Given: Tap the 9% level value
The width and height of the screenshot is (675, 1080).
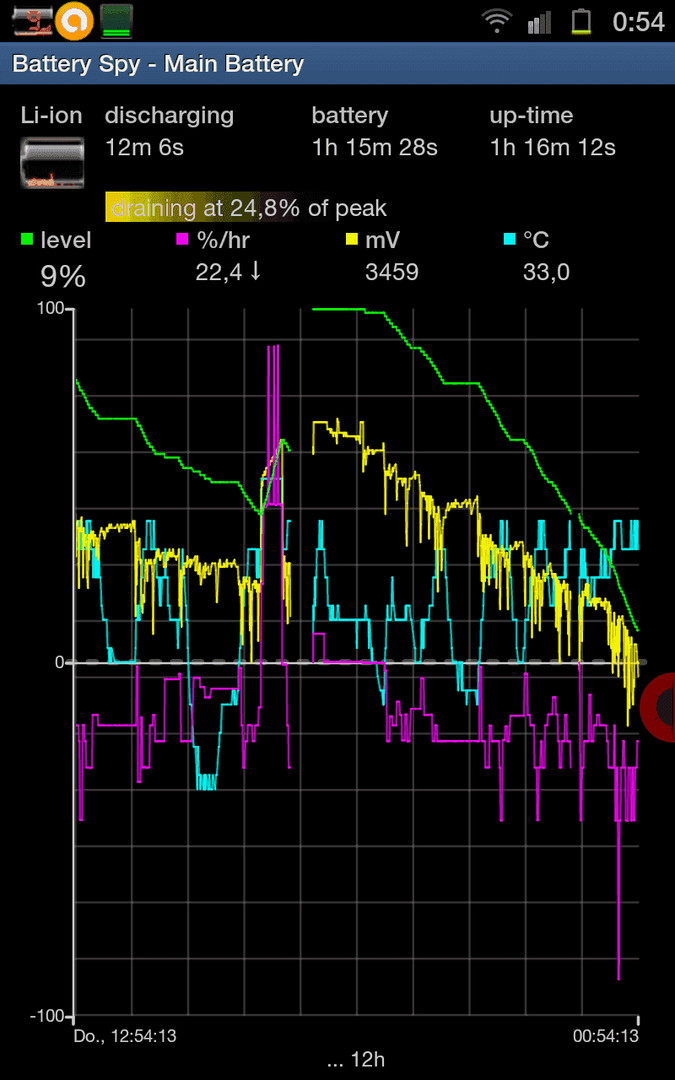Looking at the screenshot, I should 63,276.
